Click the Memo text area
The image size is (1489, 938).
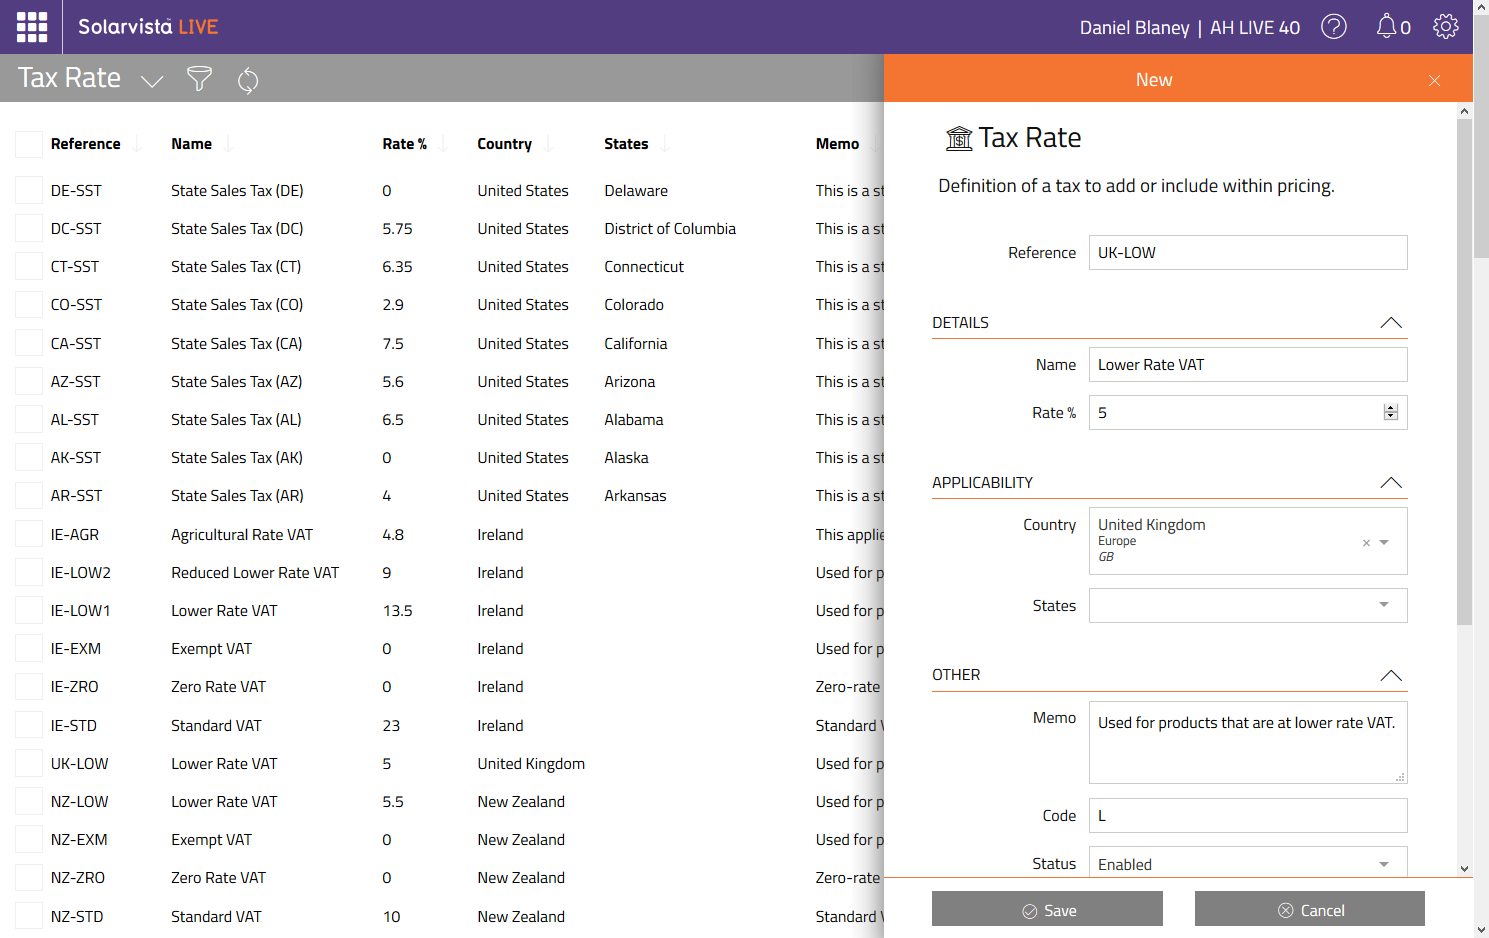pos(1248,742)
